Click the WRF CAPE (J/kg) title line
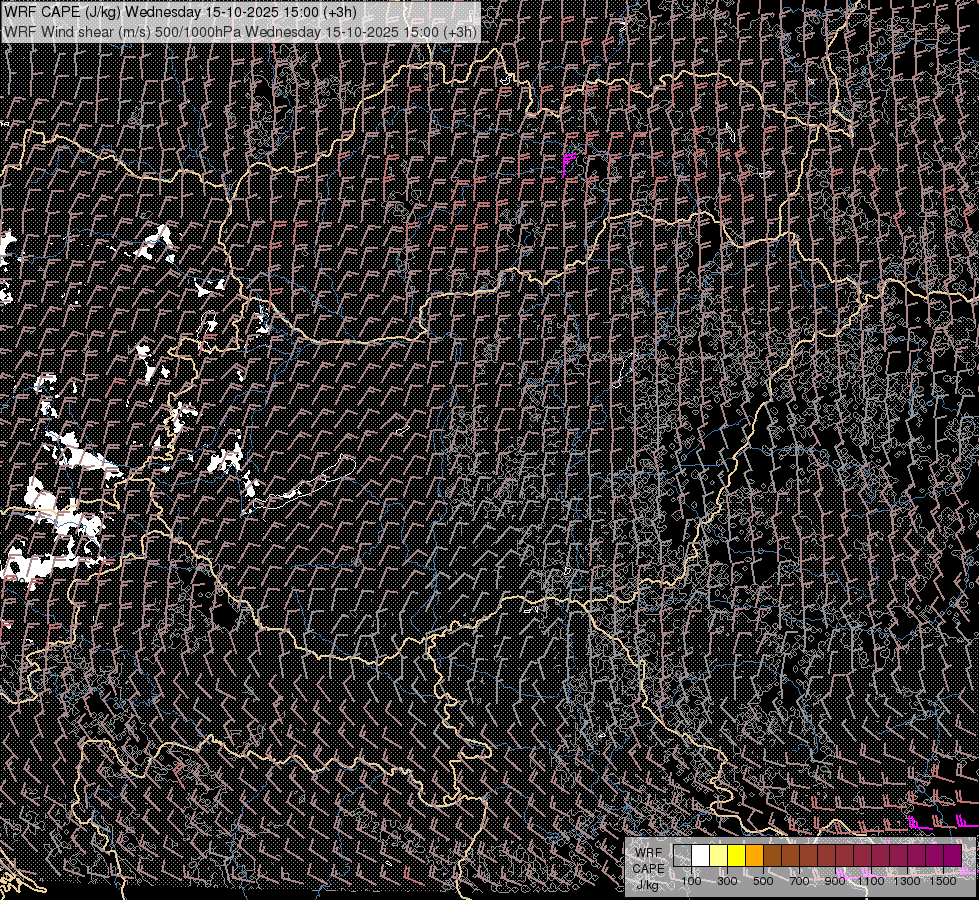Viewport: 979px width, 900px height. click(x=180, y=12)
